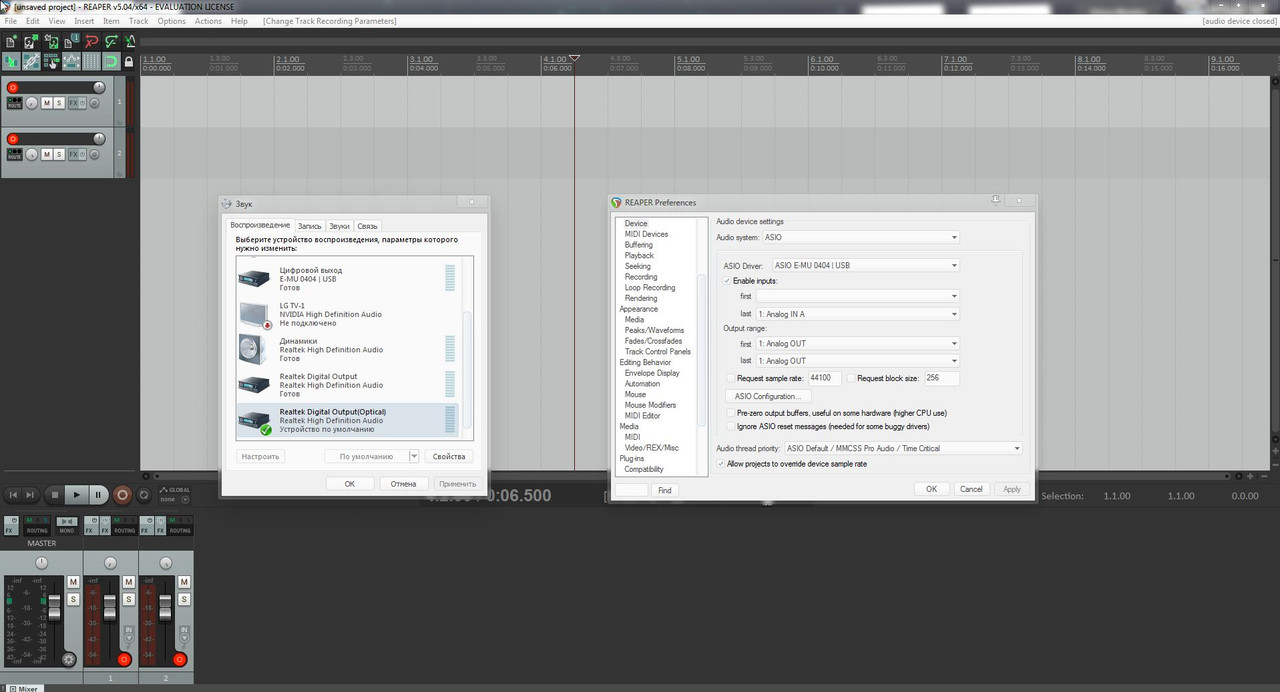The height and width of the screenshot is (692, 1280).
Task: Click the Find button in Preferences
Action: (664, 490)
